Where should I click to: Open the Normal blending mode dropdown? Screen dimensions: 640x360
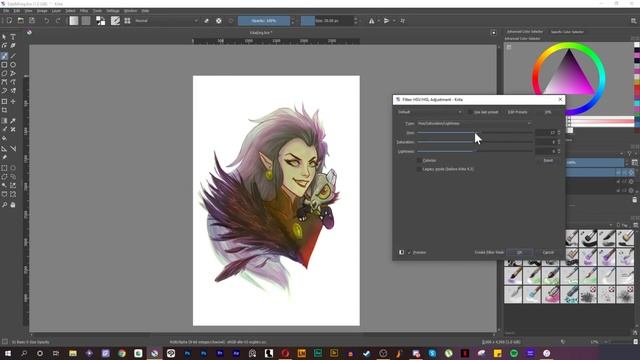(x=166, y=21)
